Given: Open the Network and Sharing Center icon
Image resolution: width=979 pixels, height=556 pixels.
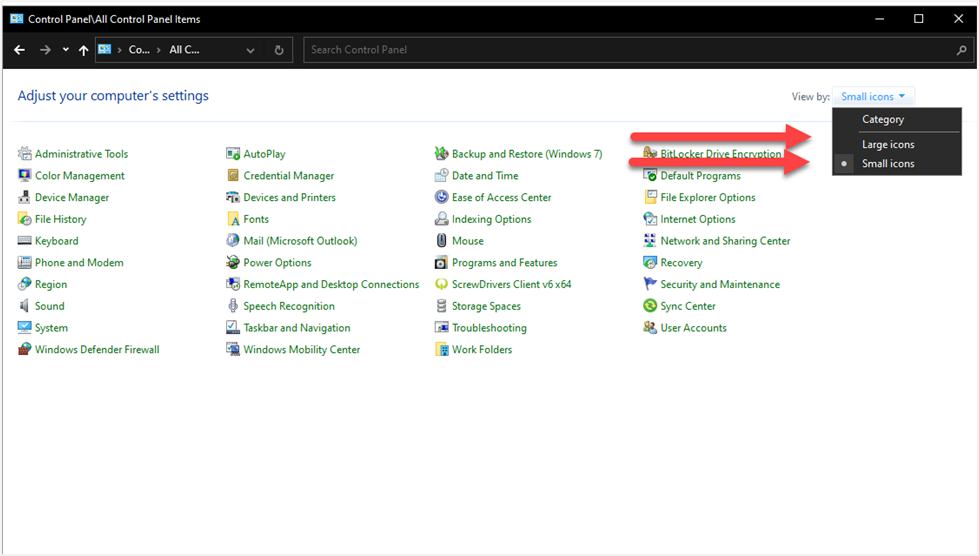Looking at the screenshot, I should [x=651, y=241].
